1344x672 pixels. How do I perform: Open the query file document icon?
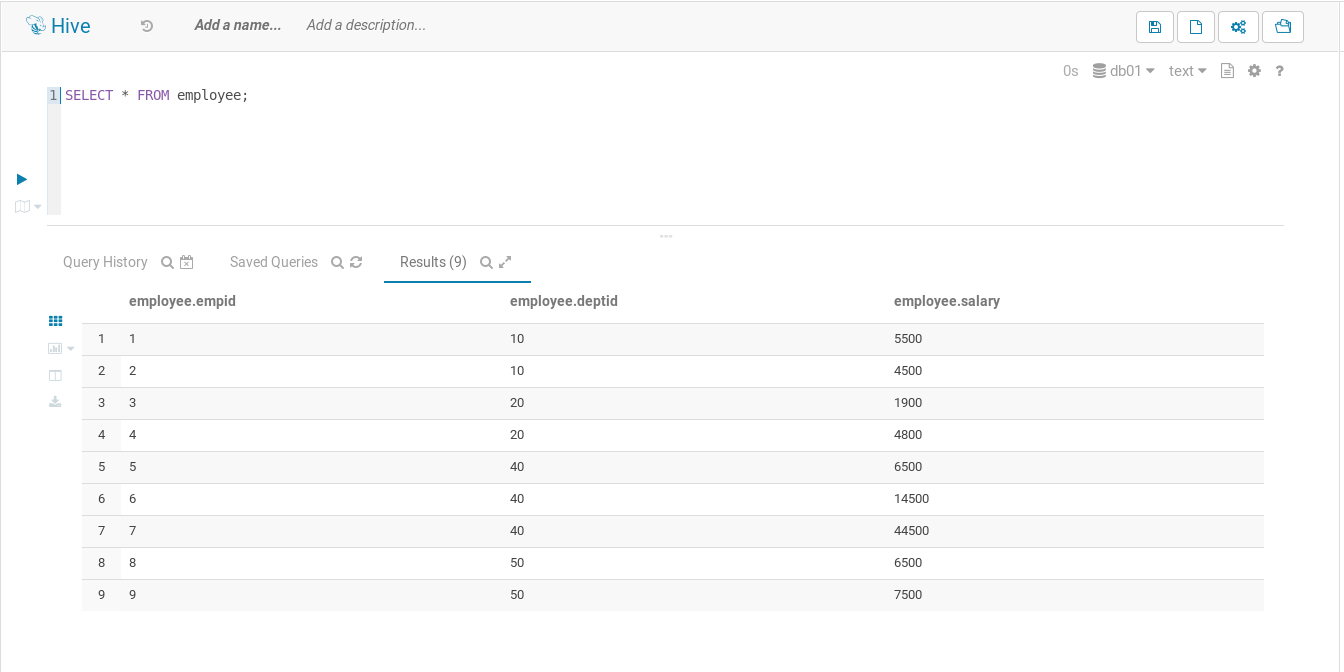[x=1228, y=71]
